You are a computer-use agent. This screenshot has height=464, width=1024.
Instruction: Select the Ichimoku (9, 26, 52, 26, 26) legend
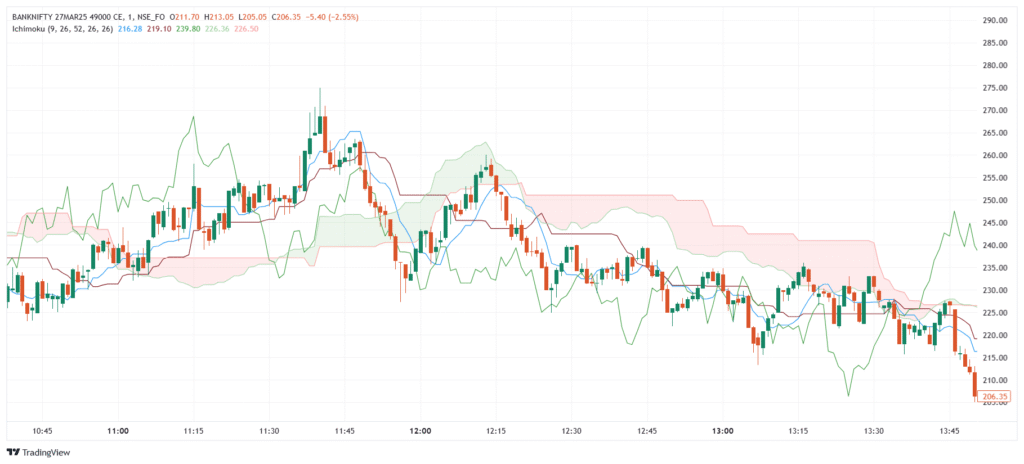pos(60,29)
